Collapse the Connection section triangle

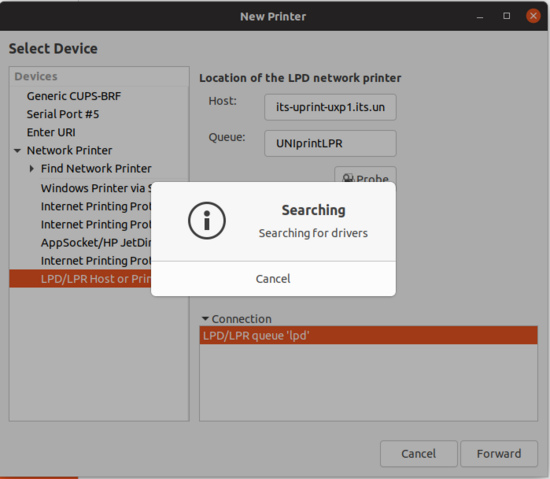(205, 319)
